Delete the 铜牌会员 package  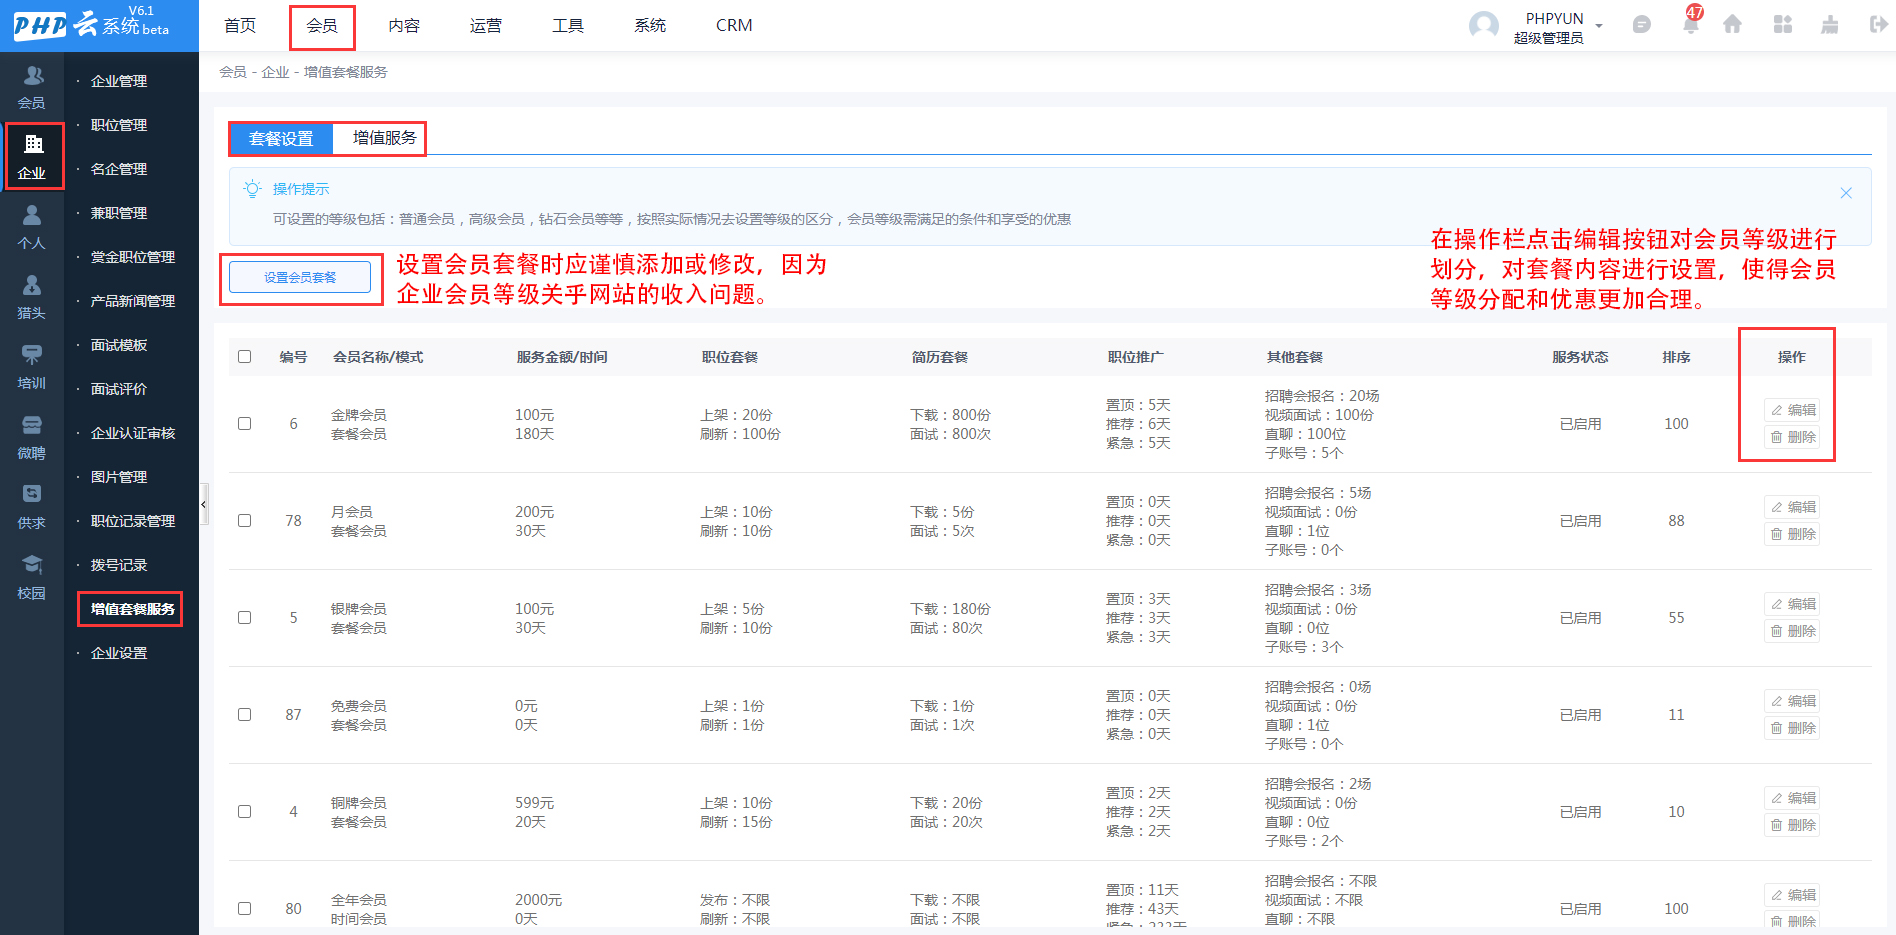[1793, 825]
